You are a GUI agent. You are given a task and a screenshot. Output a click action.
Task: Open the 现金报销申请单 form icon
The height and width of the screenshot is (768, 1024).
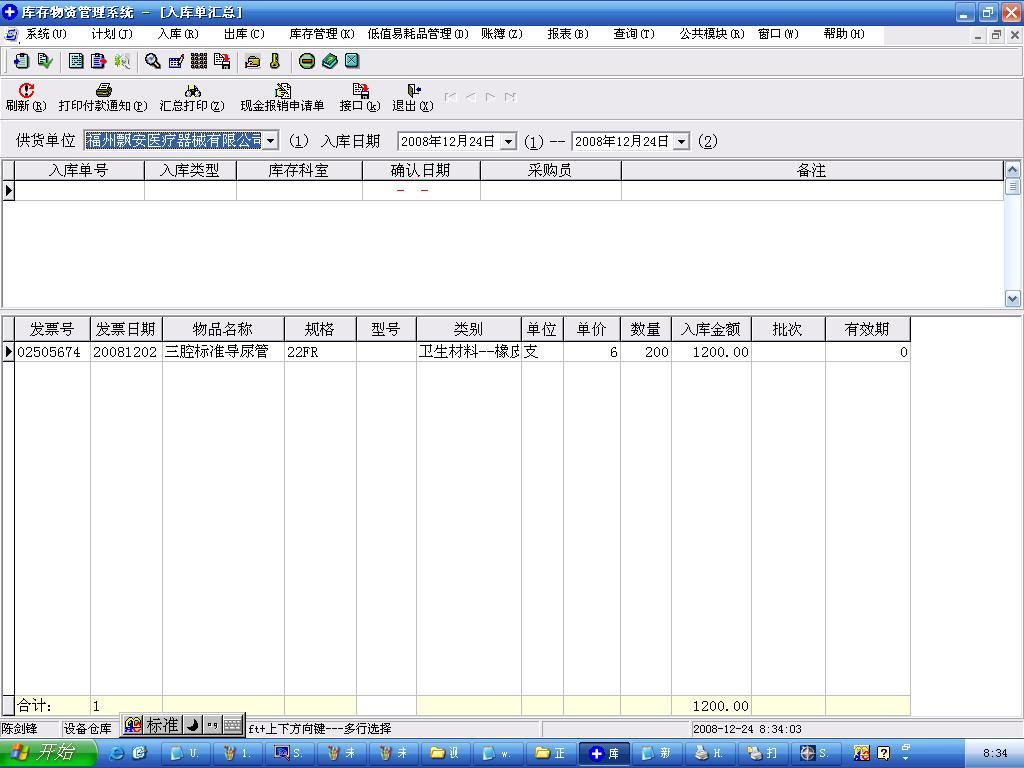tap(282, 91)
